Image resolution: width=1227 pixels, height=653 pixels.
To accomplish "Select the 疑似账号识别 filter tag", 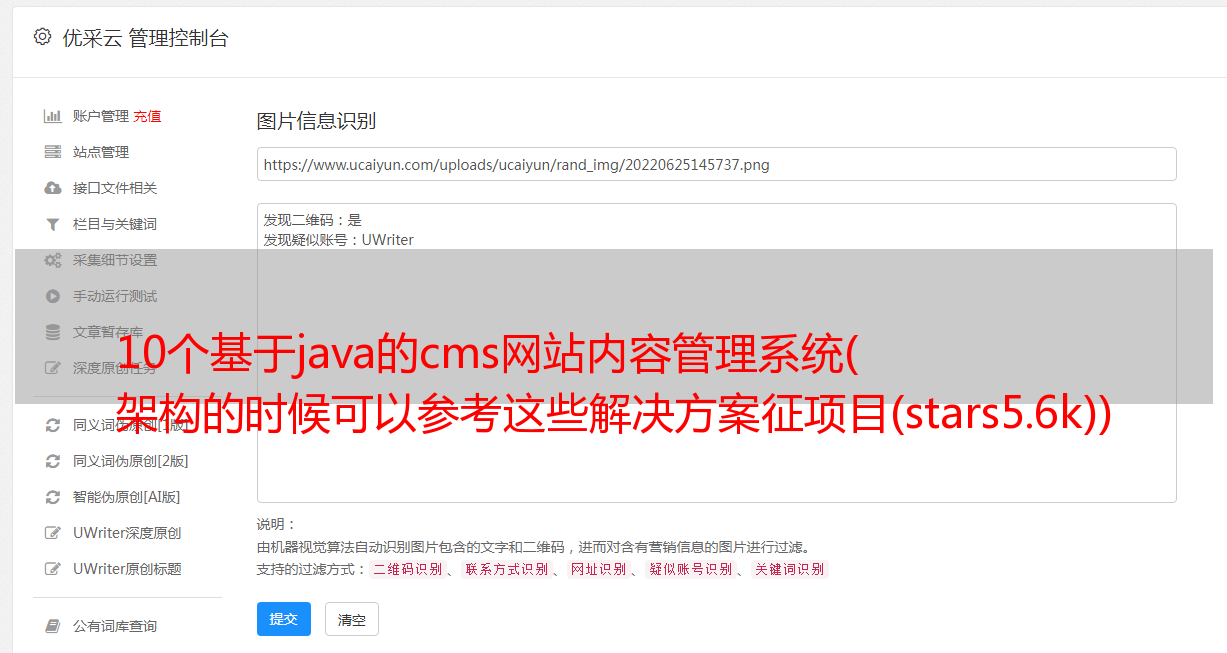I will (x=691, y=569).
